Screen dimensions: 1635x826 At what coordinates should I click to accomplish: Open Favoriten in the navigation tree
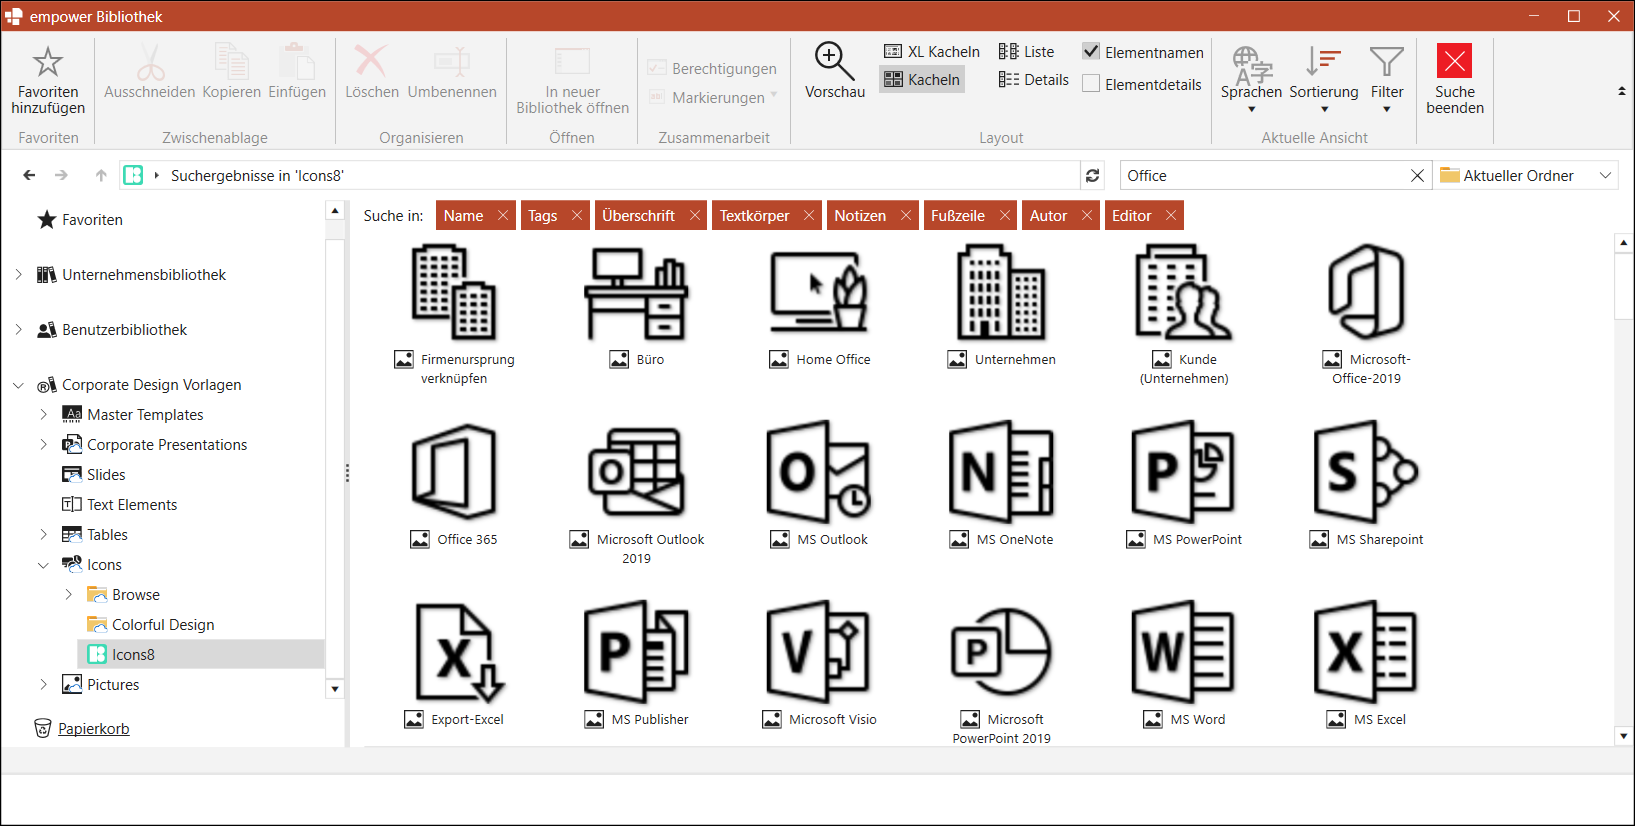pyautogui.click(x=80, y=220)
